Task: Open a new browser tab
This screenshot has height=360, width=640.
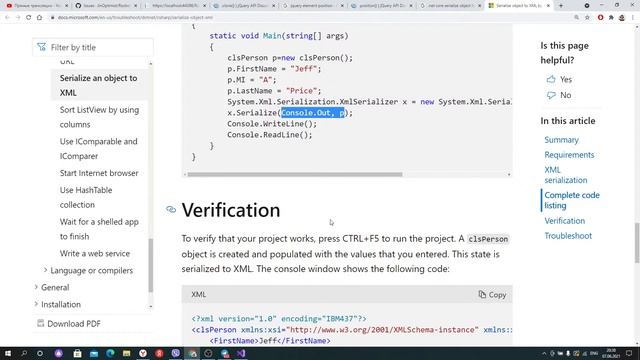Action: pyautogui.click(x=561, y=6)
